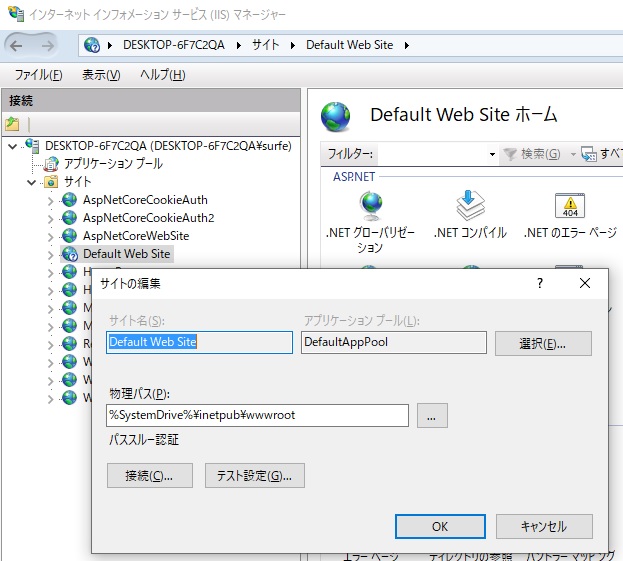Select AspNetCoreCookieAuth in sites tree
This screenshot has height=561, width=623.
[145, 200]
